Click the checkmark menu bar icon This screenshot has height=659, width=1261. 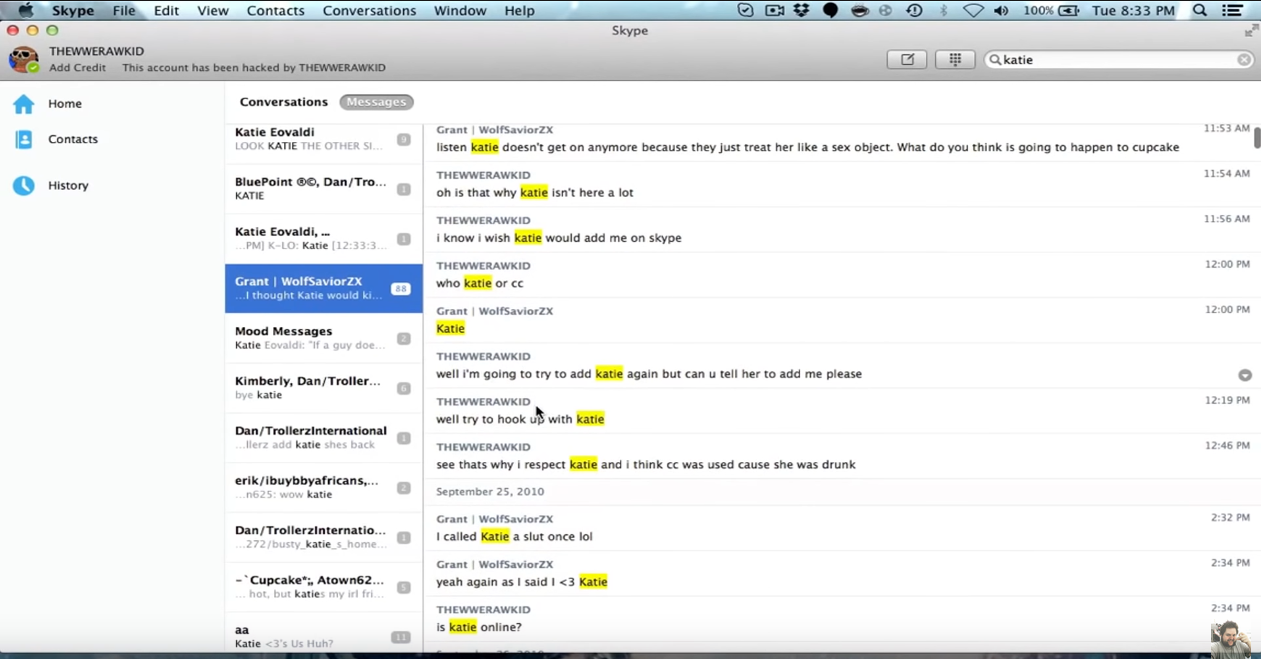click(x=745, y=10)
